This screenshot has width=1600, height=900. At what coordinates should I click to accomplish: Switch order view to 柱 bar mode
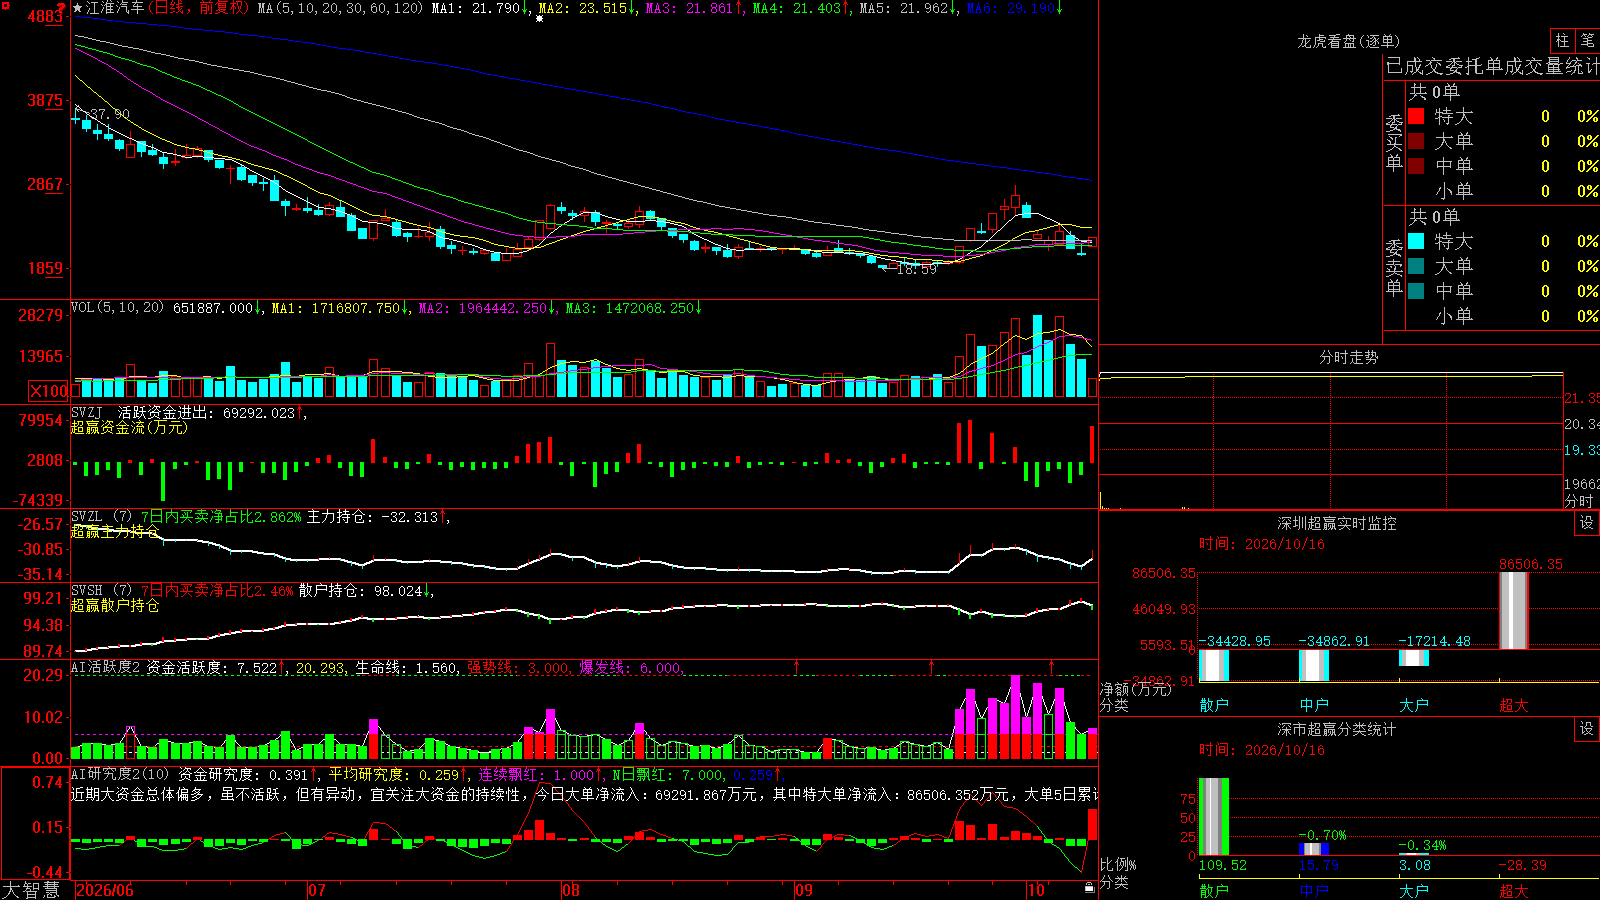pos(1562,41)
